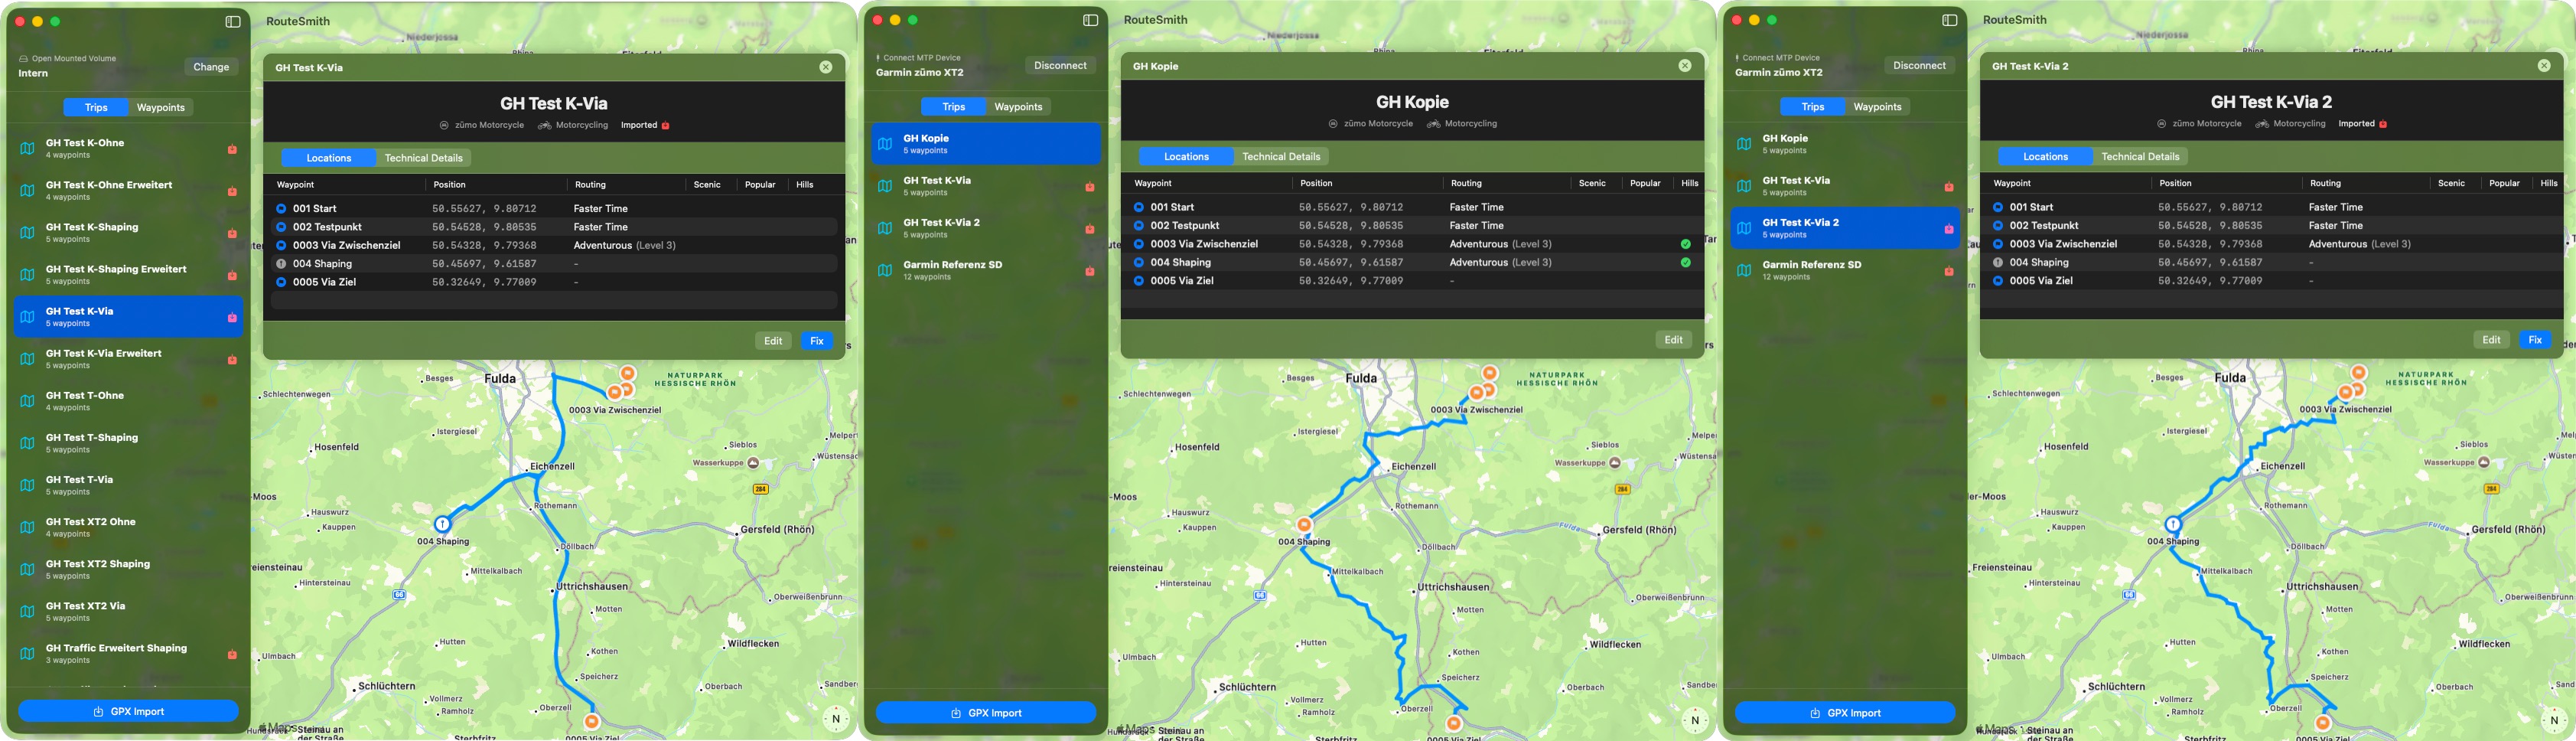Image resolution: width=2576 pixels, height=741 pixels.
Task: Click the compass N button on the right window map
Action: (x=2553, y=720)
